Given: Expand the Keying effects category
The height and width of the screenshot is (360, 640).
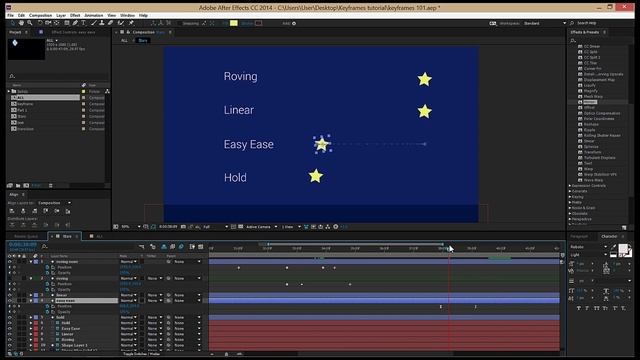Looking at the screenshot, I should pos(570,197).
